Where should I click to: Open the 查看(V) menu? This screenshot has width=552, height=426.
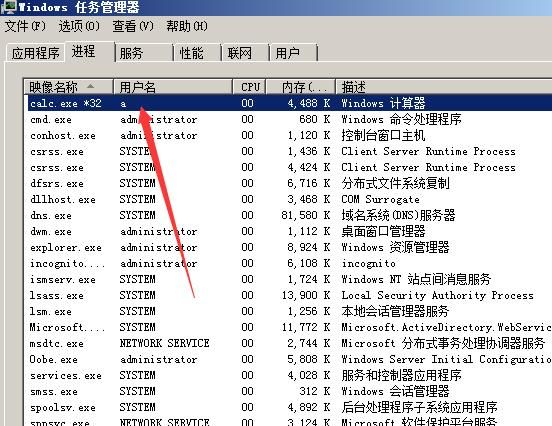click(133, 26)
